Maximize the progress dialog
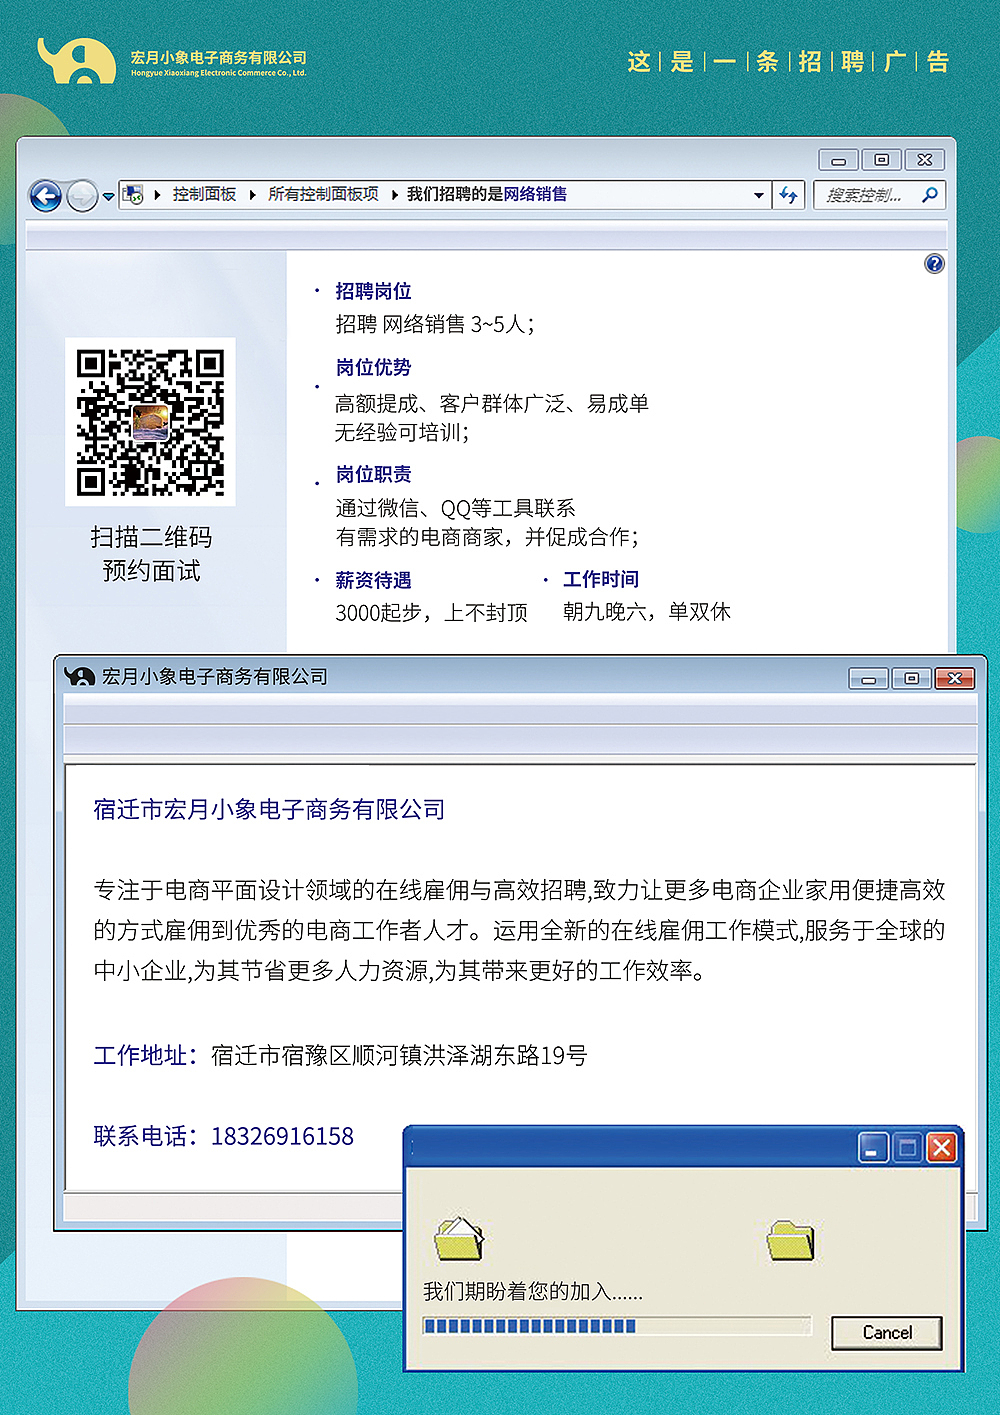The height and width of the screenshot is (1415, 1000). click(908, 1148)
